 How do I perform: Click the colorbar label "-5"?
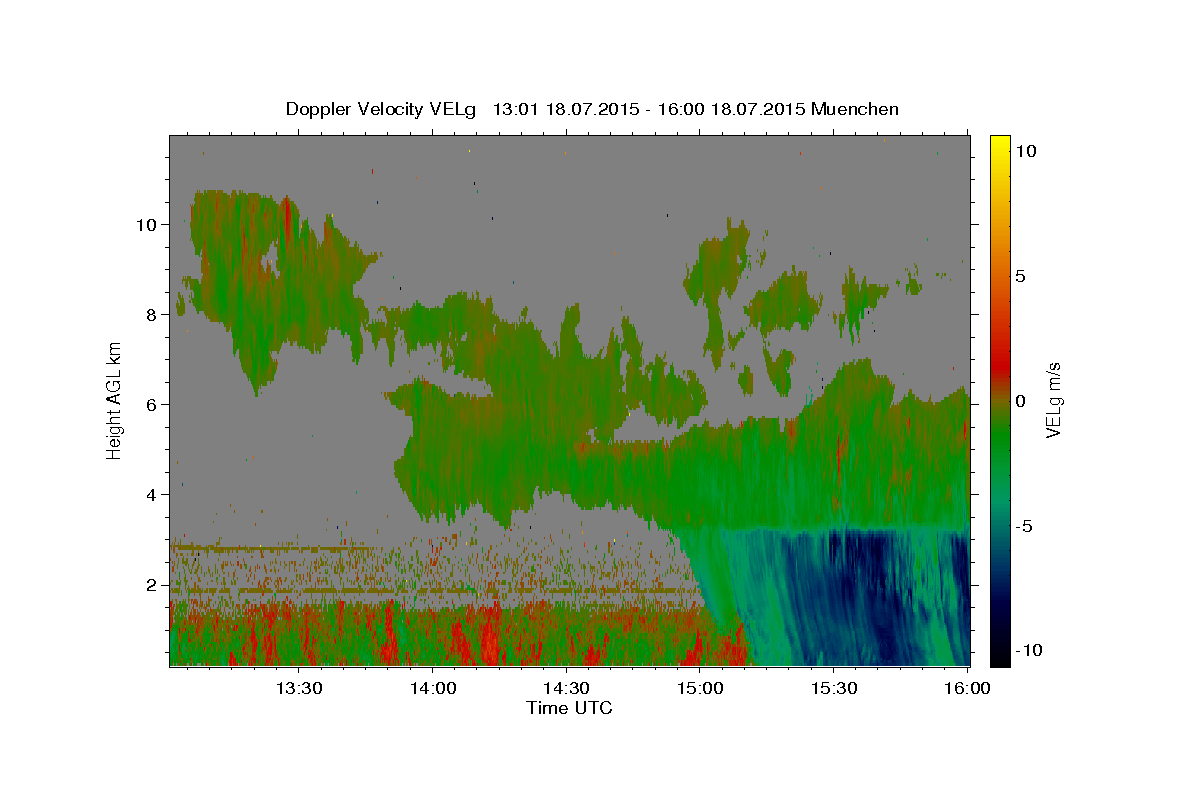click(x=1024, y=526)
